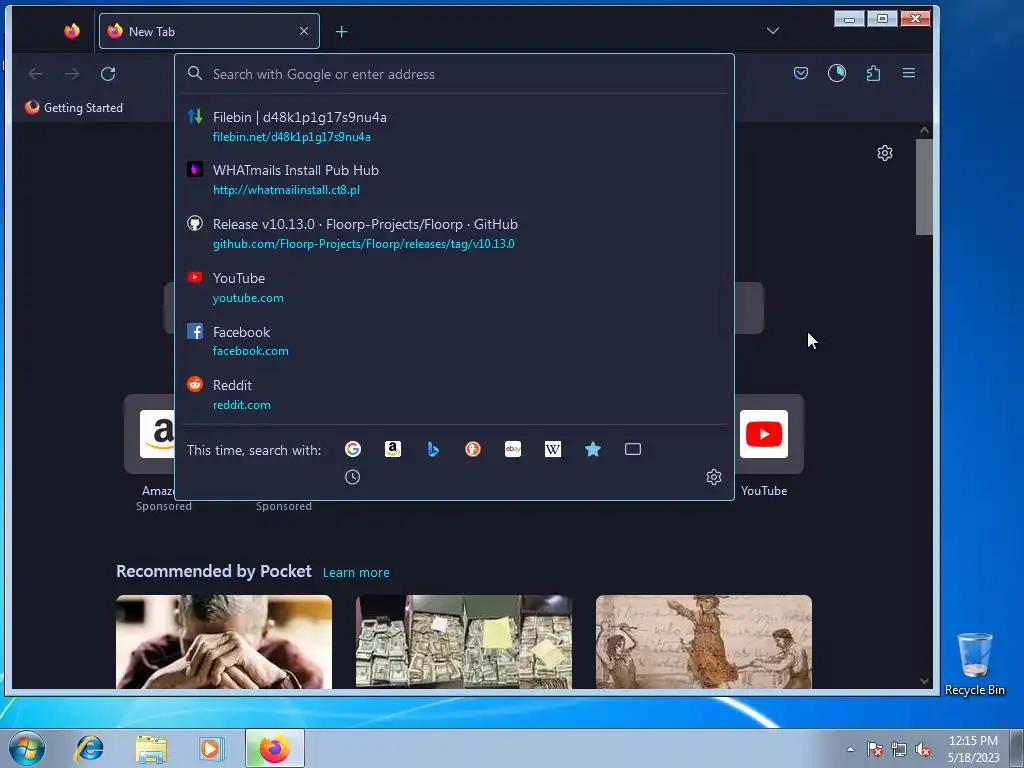Select the New Tab tab
The image size is (1024, 768).
coord(209,31)
